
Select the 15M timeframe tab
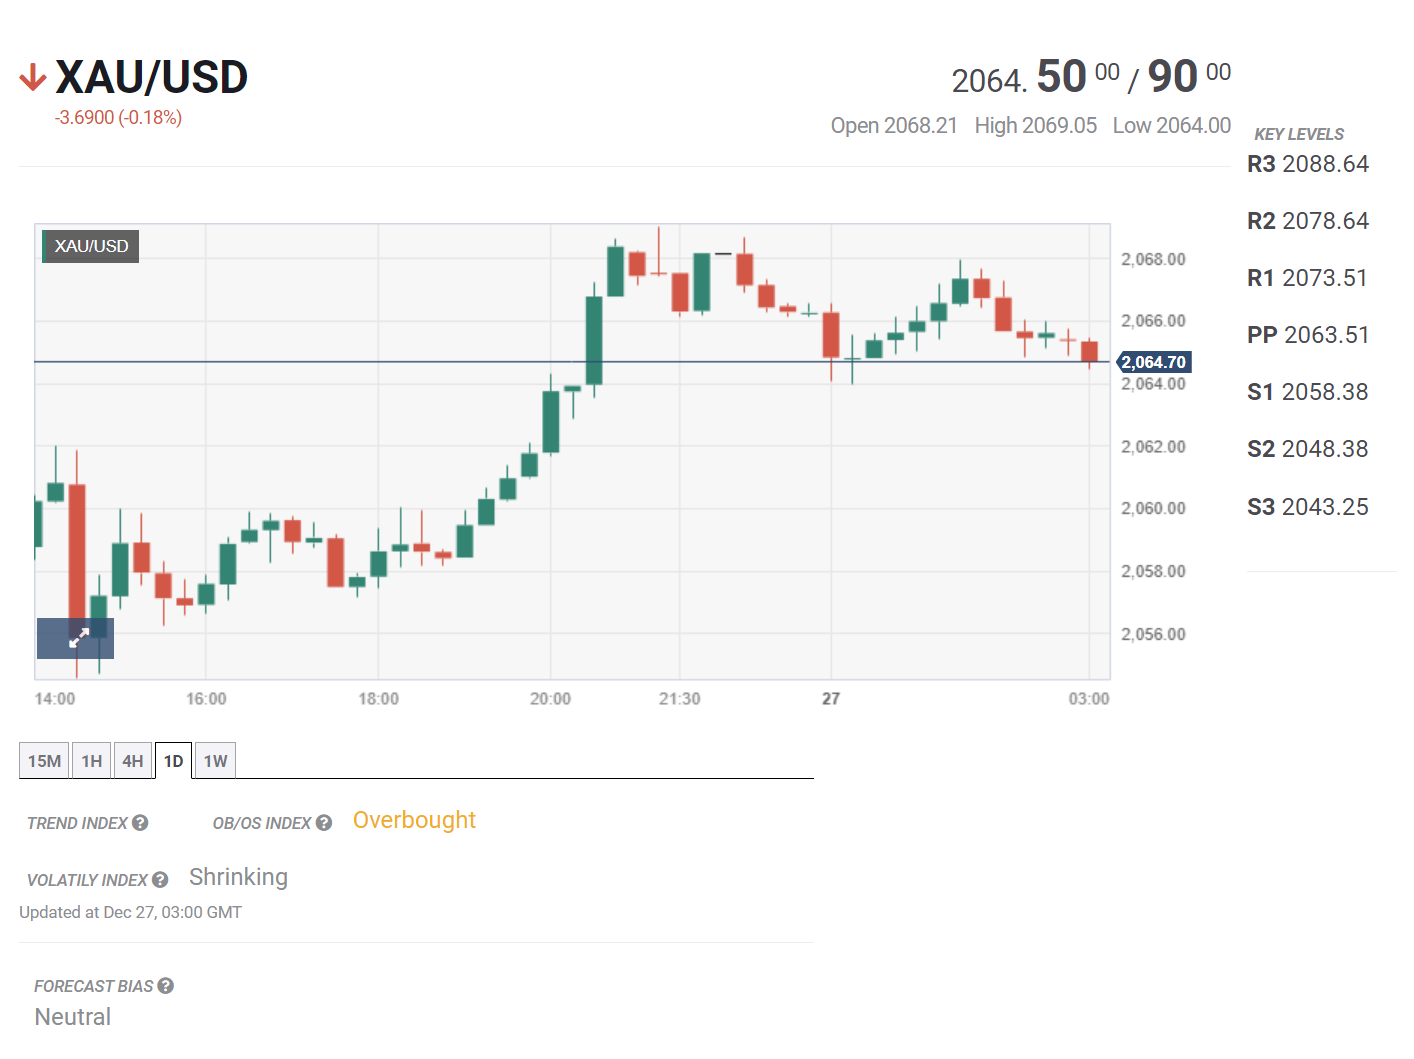click(44, 761)
